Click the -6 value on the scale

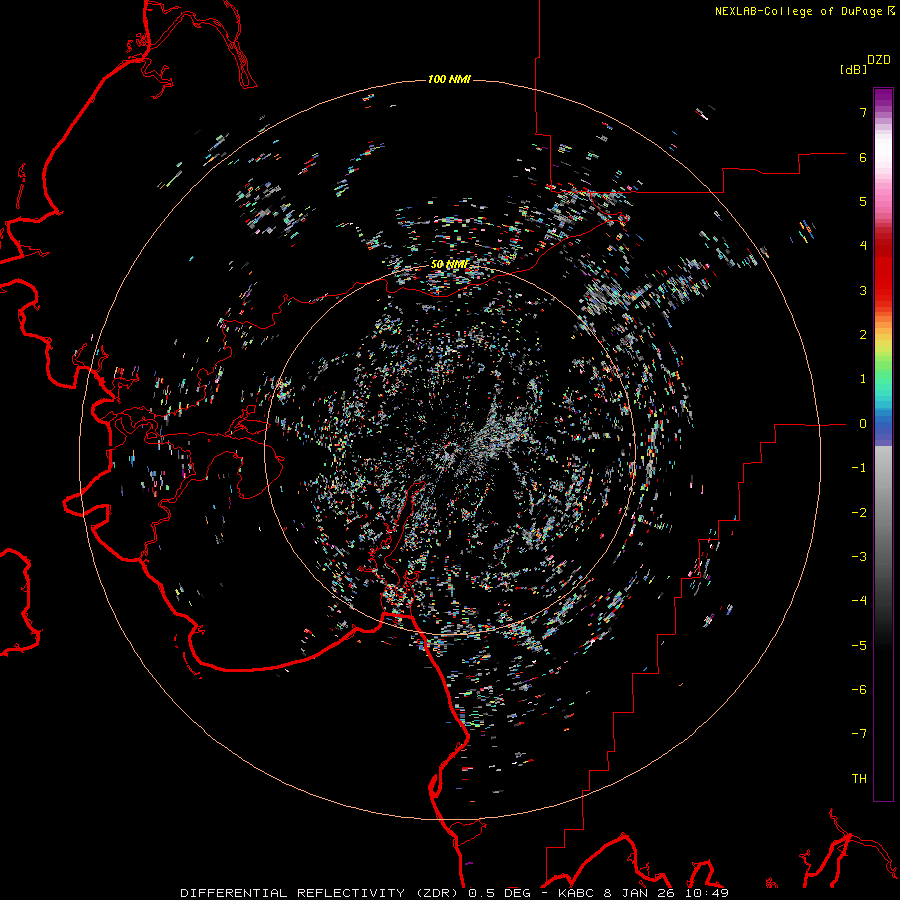pos(859,689)
